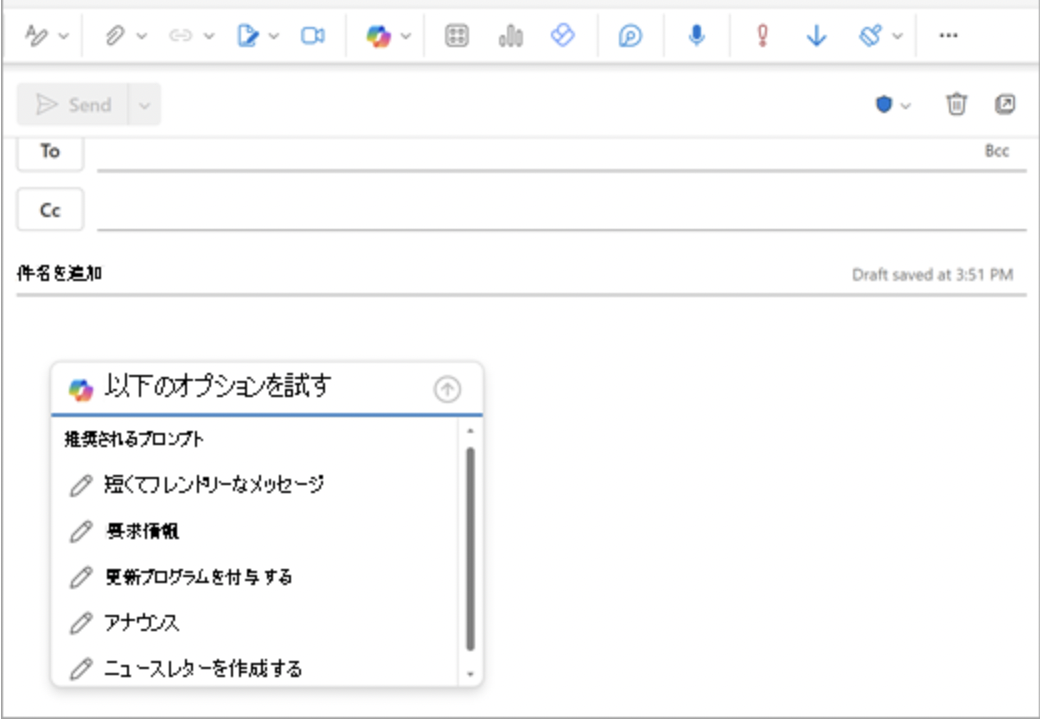Image resolution: width=1040 pixels, height=720 pixels.
Task: Open the Send options dropdown arrow
Action: click(x=144, y=104)
